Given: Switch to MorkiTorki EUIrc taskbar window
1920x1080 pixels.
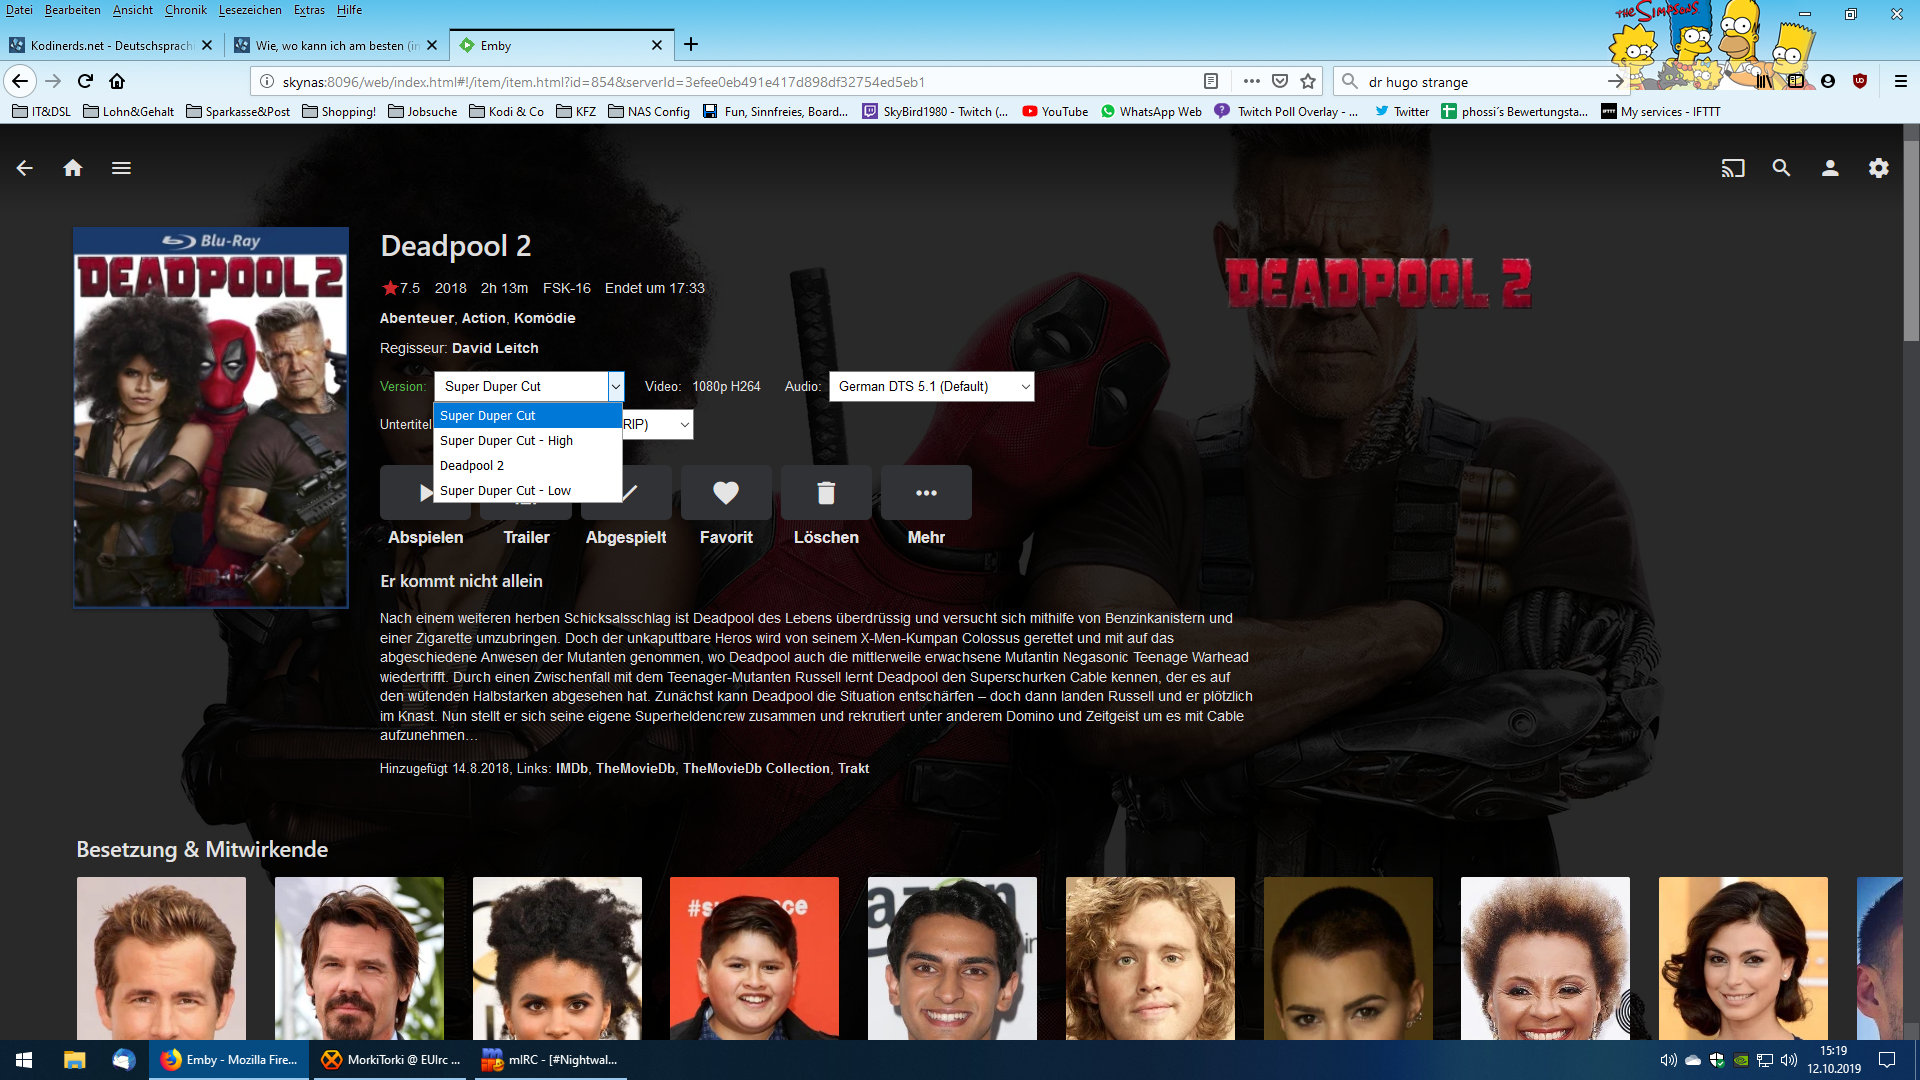Looking at the screenshot, I should (391, 1060).
